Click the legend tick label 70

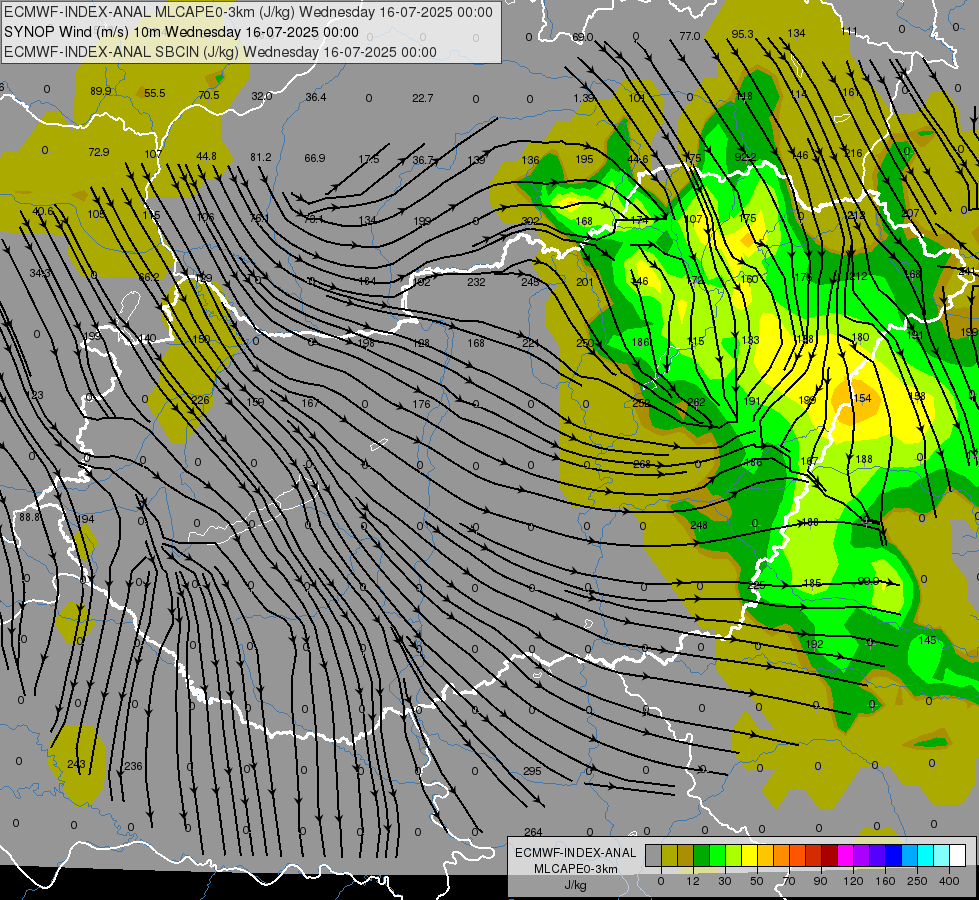pyautogui.click(x=789, y=881)
